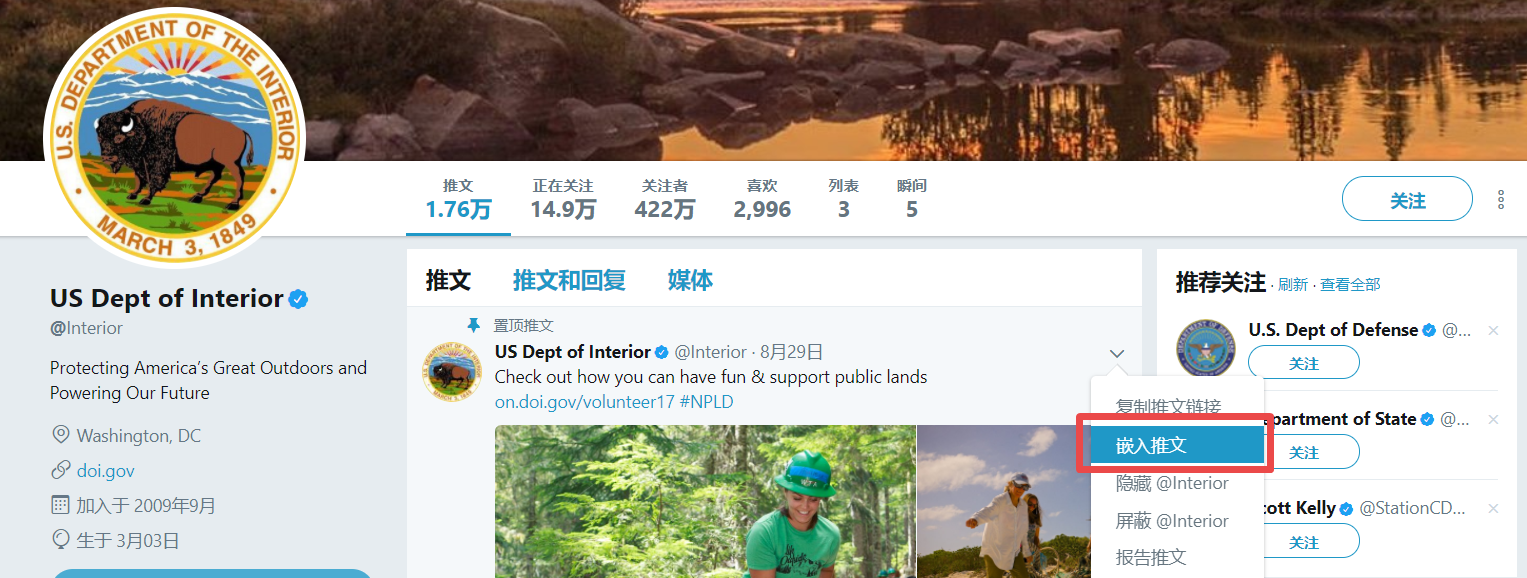
Task: Dismiss the Scott Kelly suggestion
Action: pos(1493,509)
